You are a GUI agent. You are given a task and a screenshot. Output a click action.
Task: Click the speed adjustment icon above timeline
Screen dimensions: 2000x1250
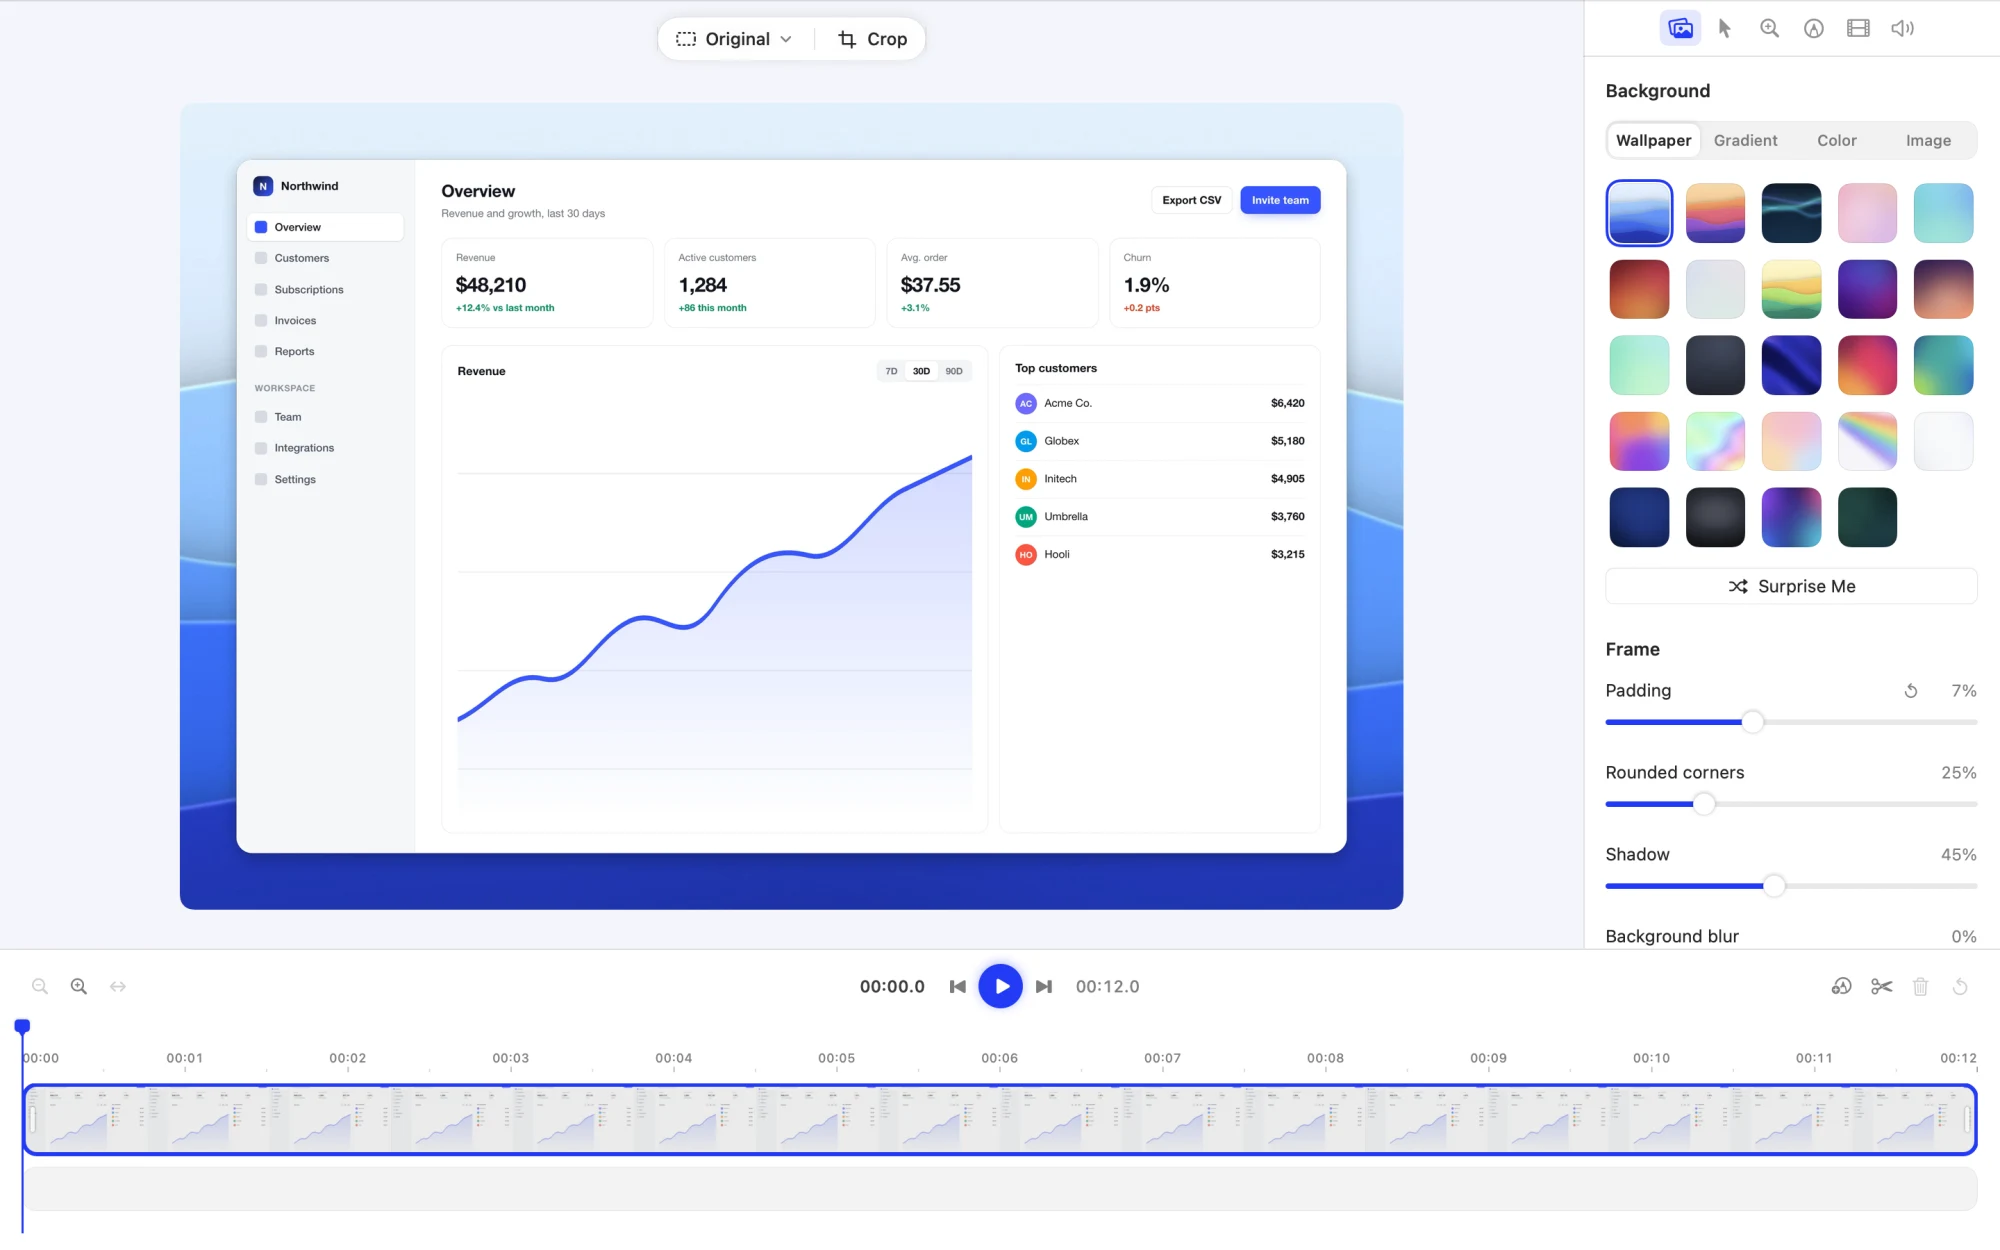tap(1841, 986)
